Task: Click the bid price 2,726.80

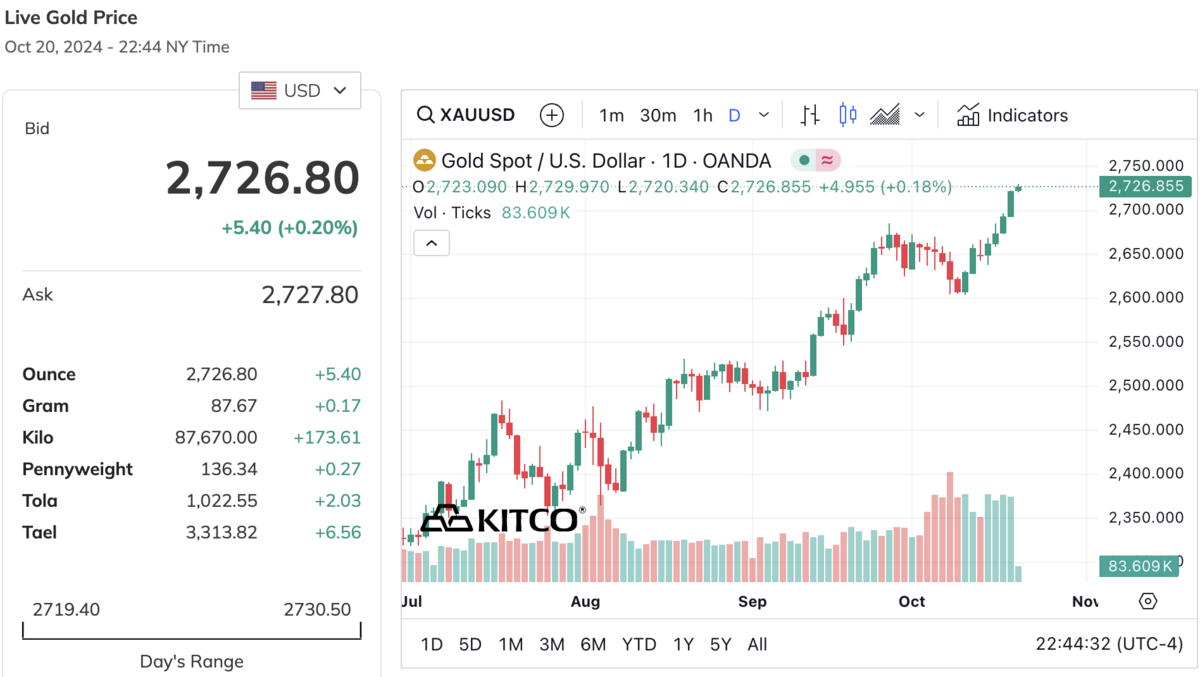Action: tap(262, 178)
